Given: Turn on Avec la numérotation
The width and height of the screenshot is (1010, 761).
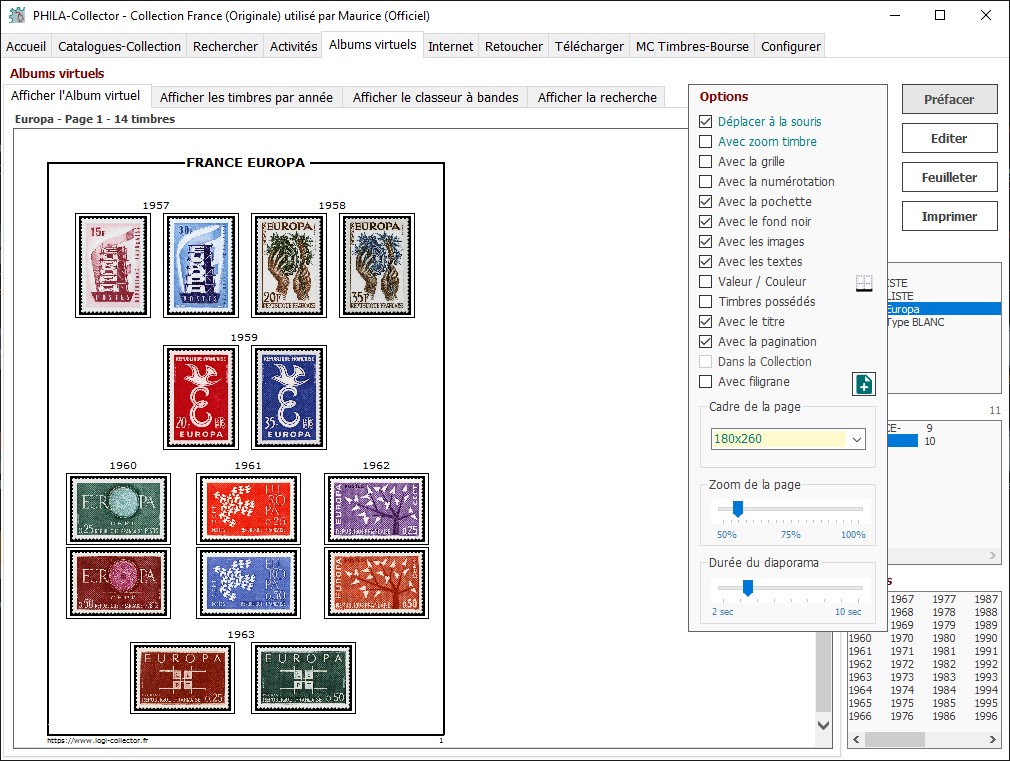Looking at the screenshot, I should pos(706,182).
